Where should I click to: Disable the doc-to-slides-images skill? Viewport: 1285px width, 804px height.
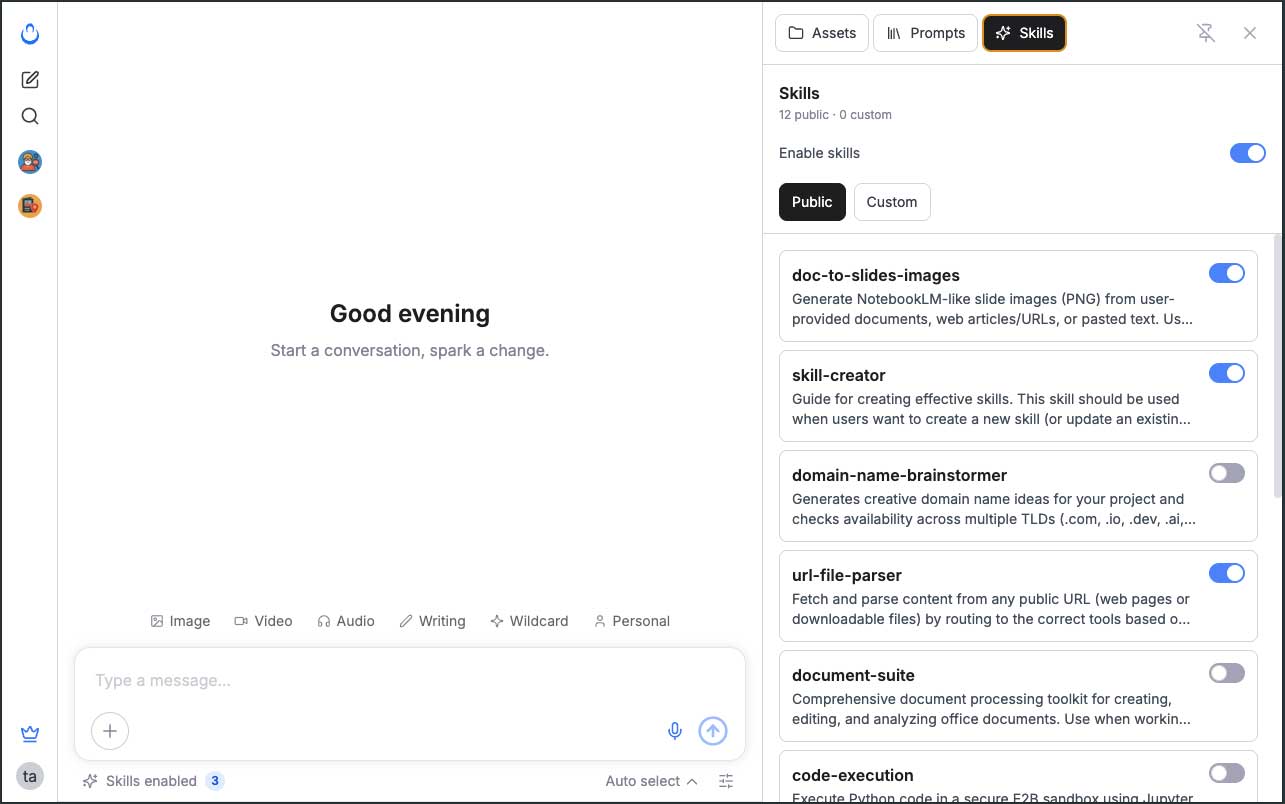1226,273
